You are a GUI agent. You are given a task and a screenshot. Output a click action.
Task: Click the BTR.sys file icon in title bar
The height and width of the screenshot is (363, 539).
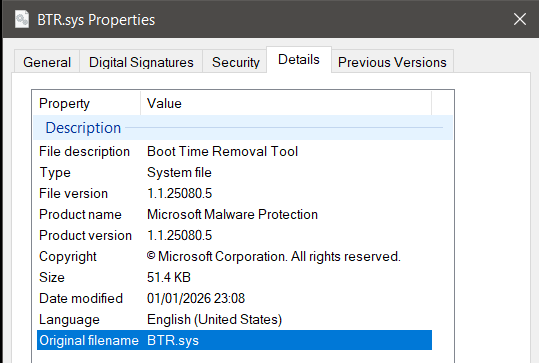point(22,19)
